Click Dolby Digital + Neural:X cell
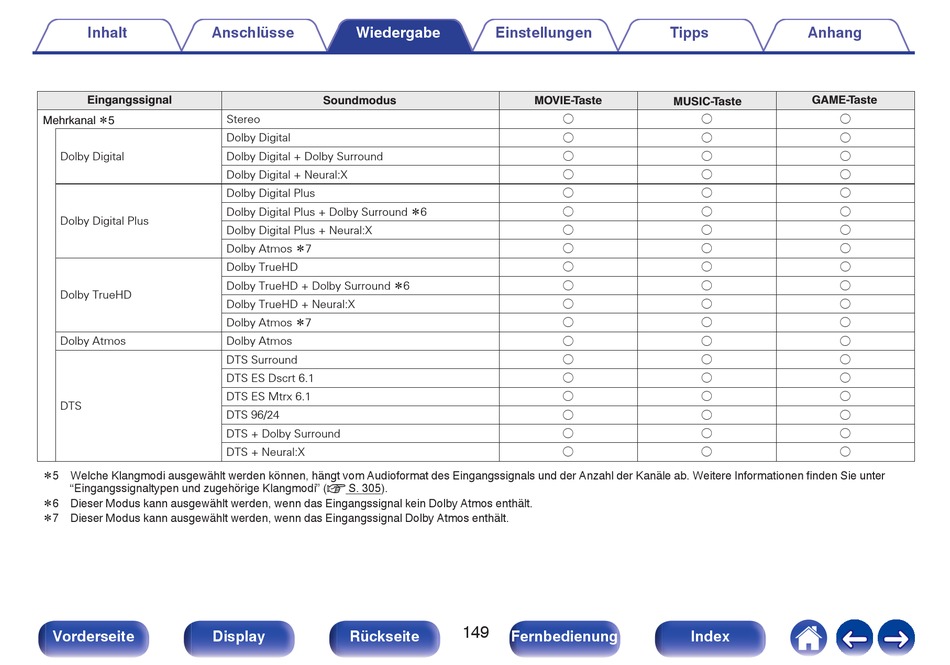This screenshot has width=950, height=665. point(360,174)
